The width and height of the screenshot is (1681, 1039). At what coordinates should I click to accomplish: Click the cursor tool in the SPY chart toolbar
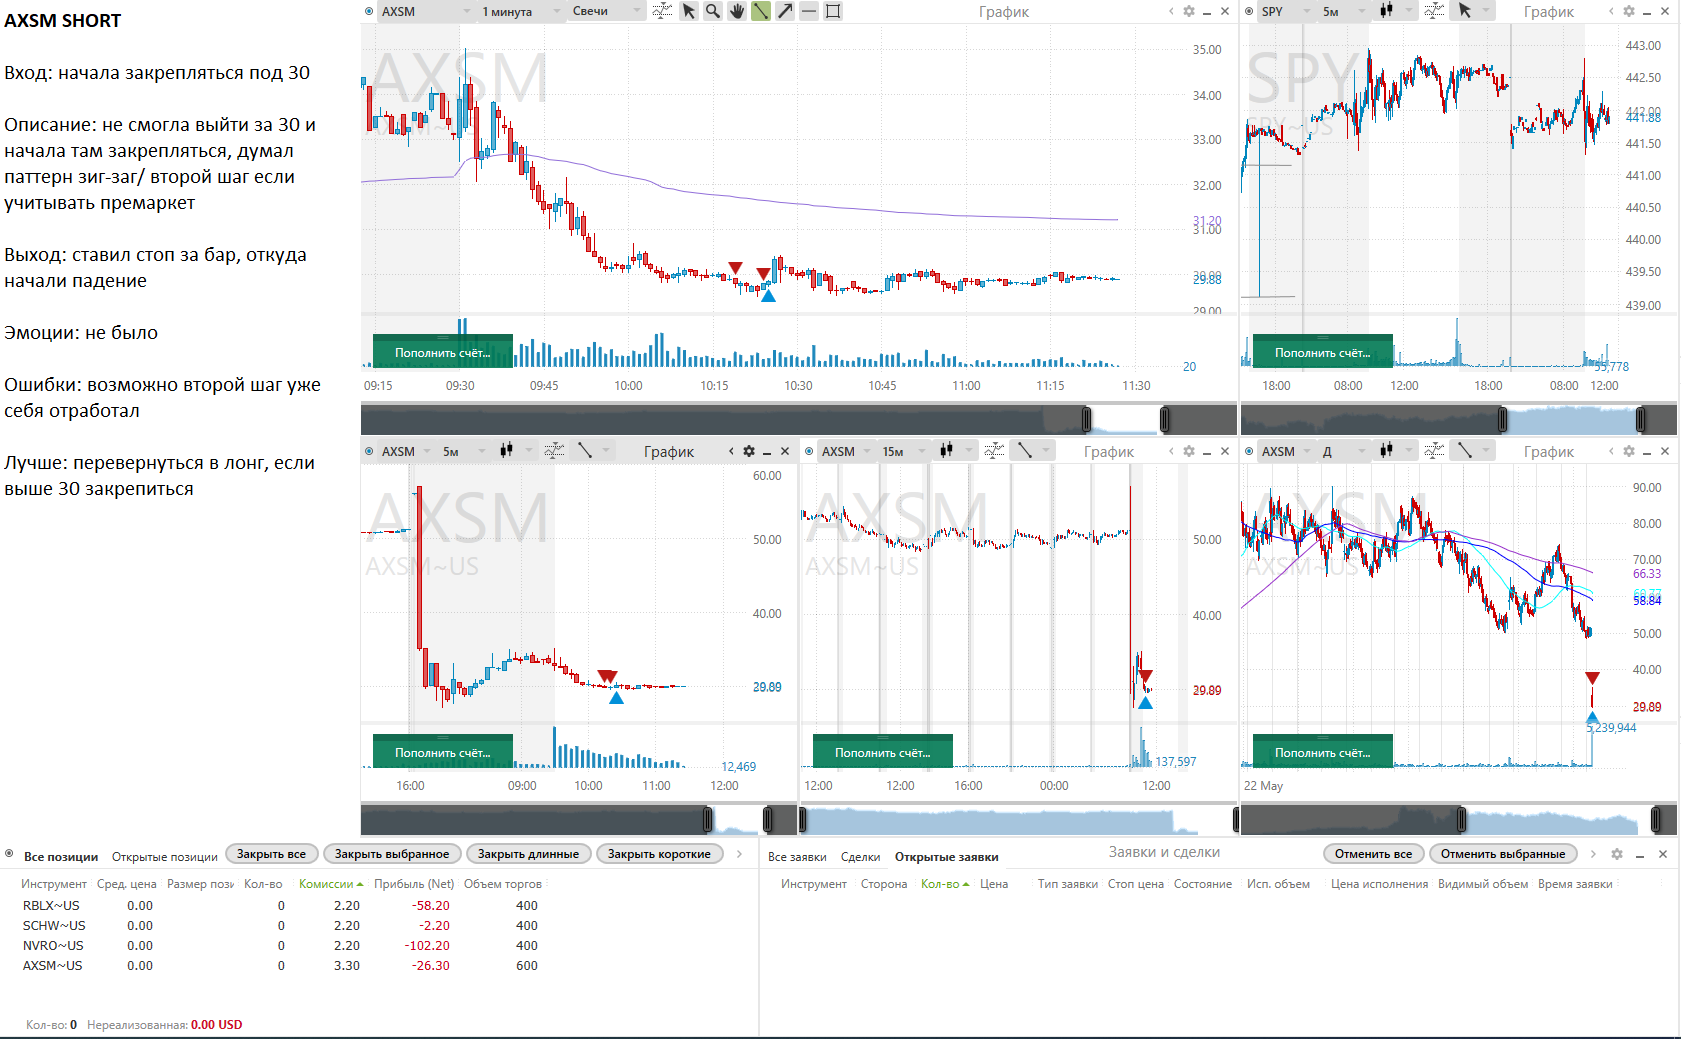point(1465,11)
